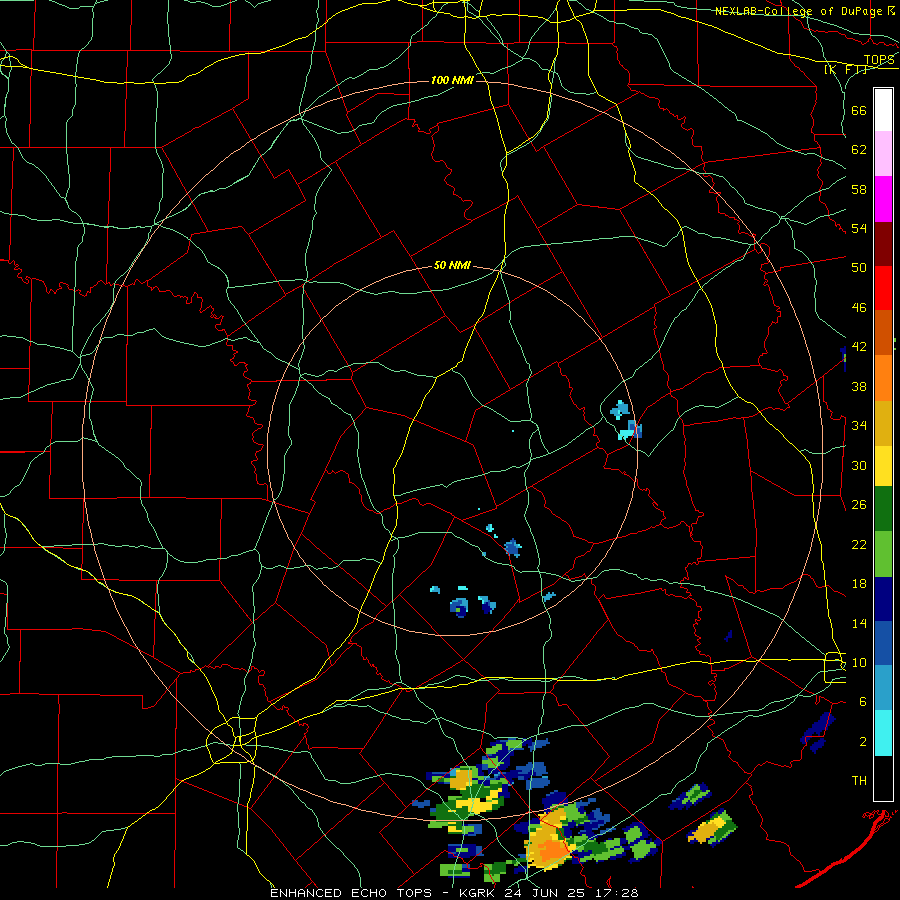The image size is (900, 900).
Task: Click the legend value '18'
Action: coord(859,584)
